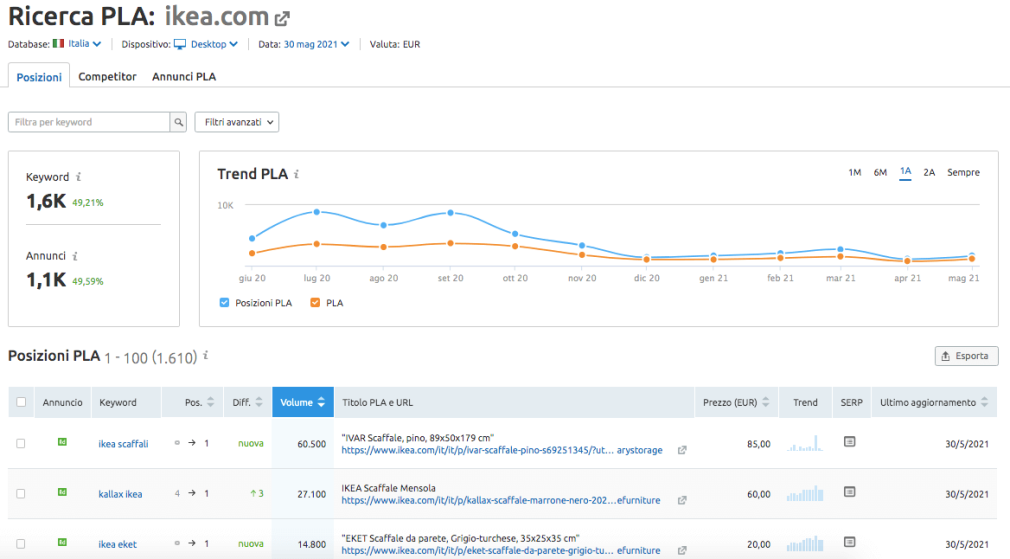The image size is (1010, 559).
Task: Open the kallax-scaffale URL external icon
Action: pyautogui.click(x=681, y=500)
